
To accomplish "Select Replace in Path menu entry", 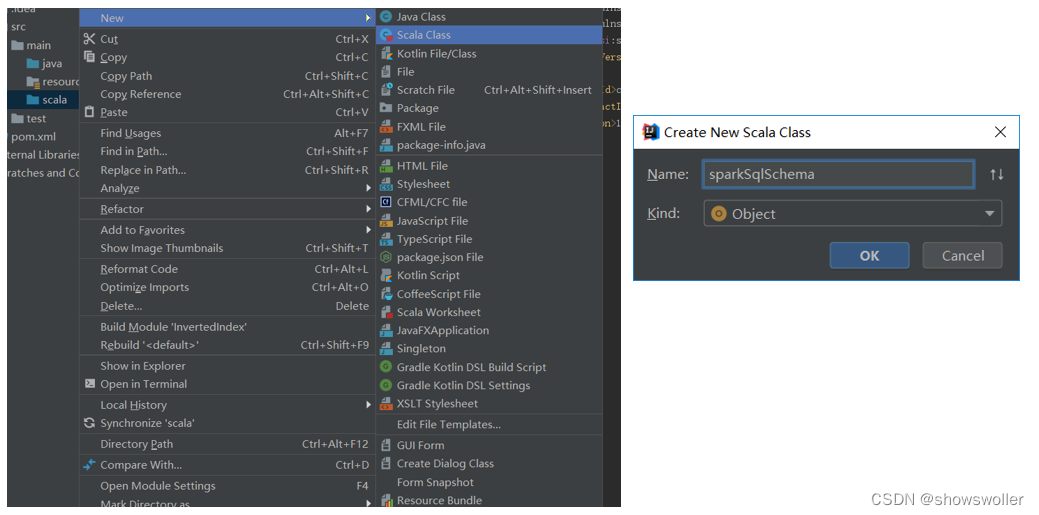I will coord(227,170).
